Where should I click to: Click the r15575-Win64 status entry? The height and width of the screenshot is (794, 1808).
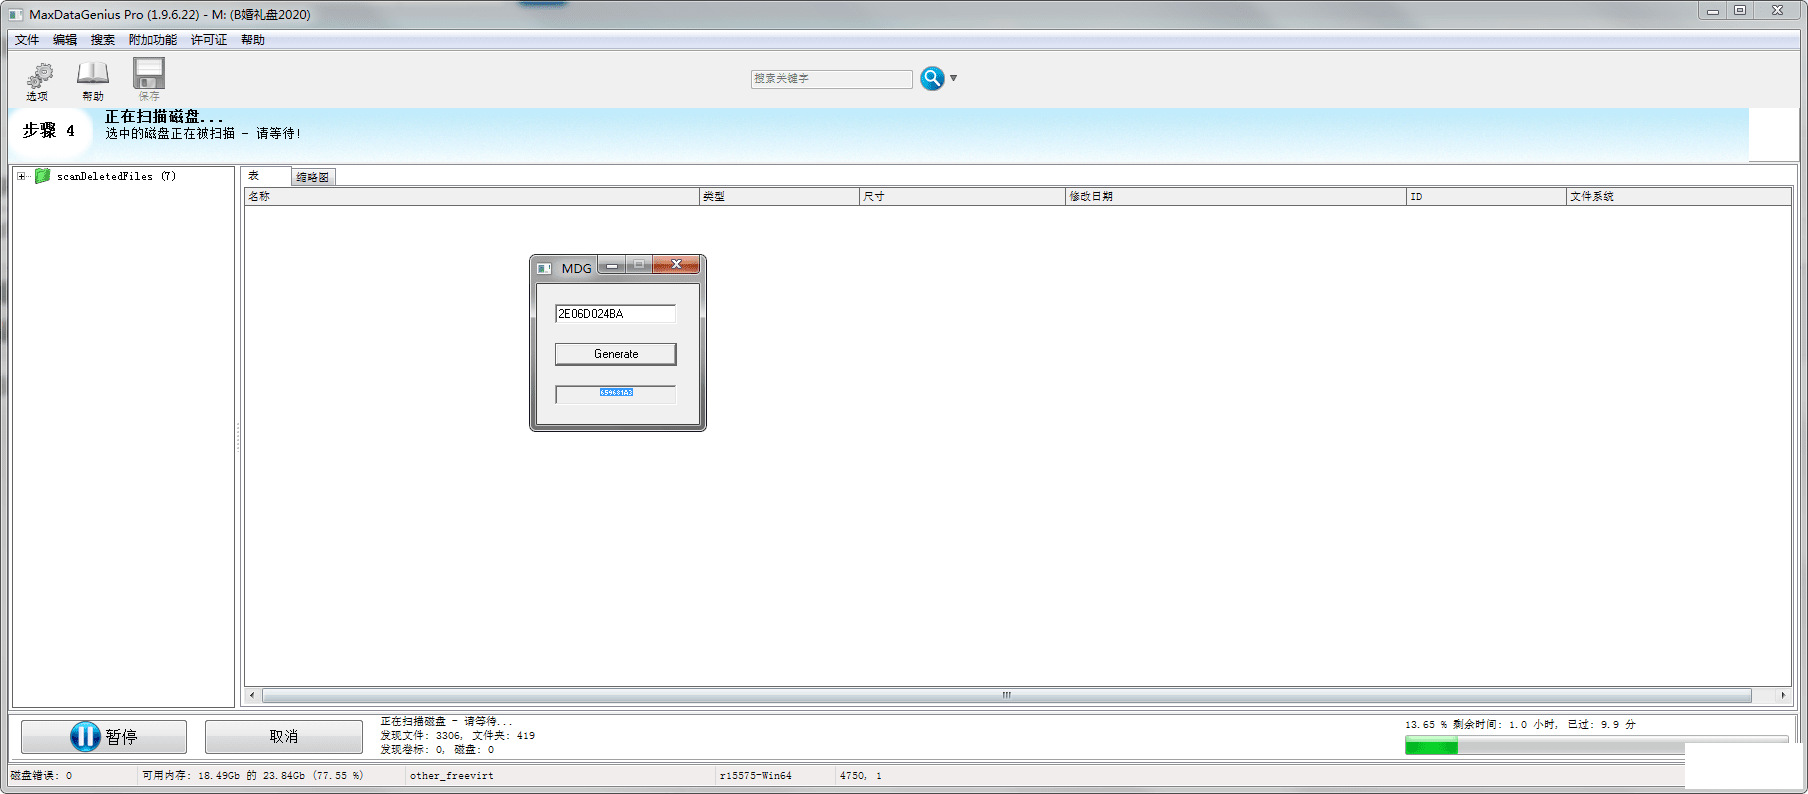tap(755, 776)
